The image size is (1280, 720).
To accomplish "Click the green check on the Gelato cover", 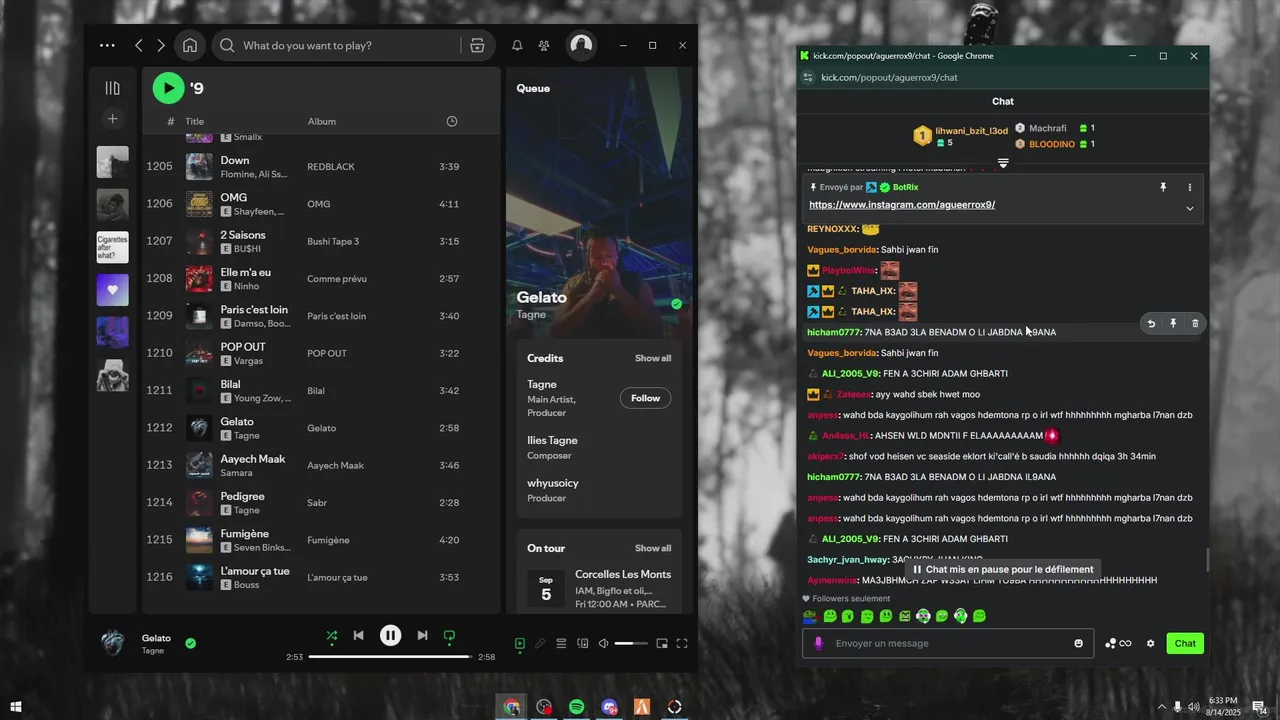I will 677,304.
